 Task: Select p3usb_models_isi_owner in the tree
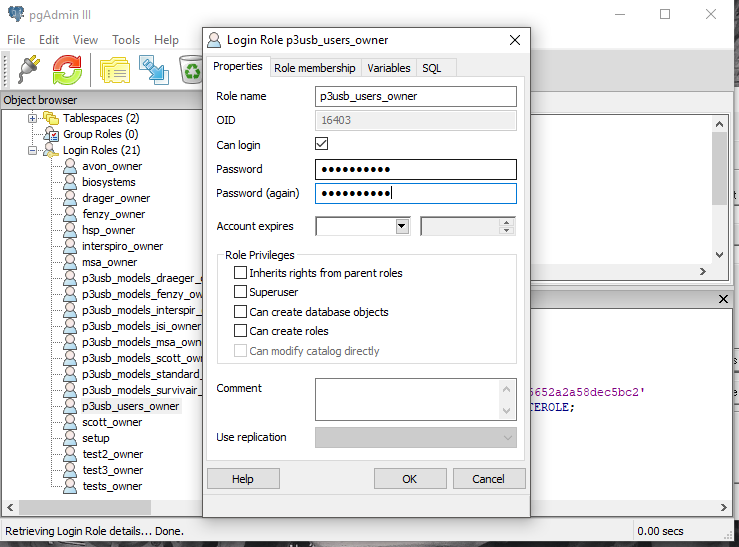[x=141, y=326]
